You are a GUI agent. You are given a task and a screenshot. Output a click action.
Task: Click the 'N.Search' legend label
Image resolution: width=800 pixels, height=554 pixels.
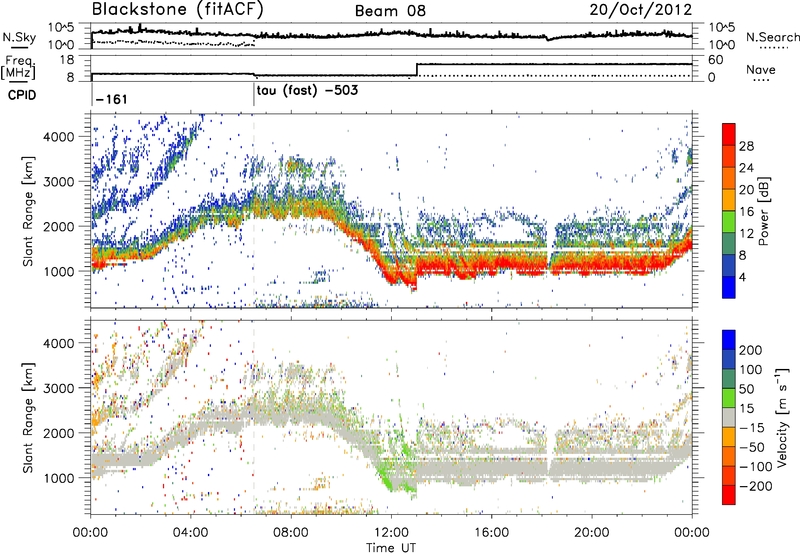(773, 37)
